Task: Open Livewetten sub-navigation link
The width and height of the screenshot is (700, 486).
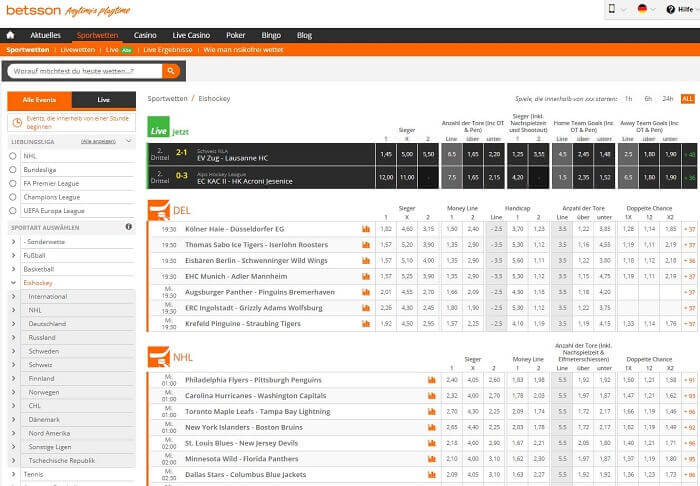Action: pyautogui.click(x=78, y=50)
